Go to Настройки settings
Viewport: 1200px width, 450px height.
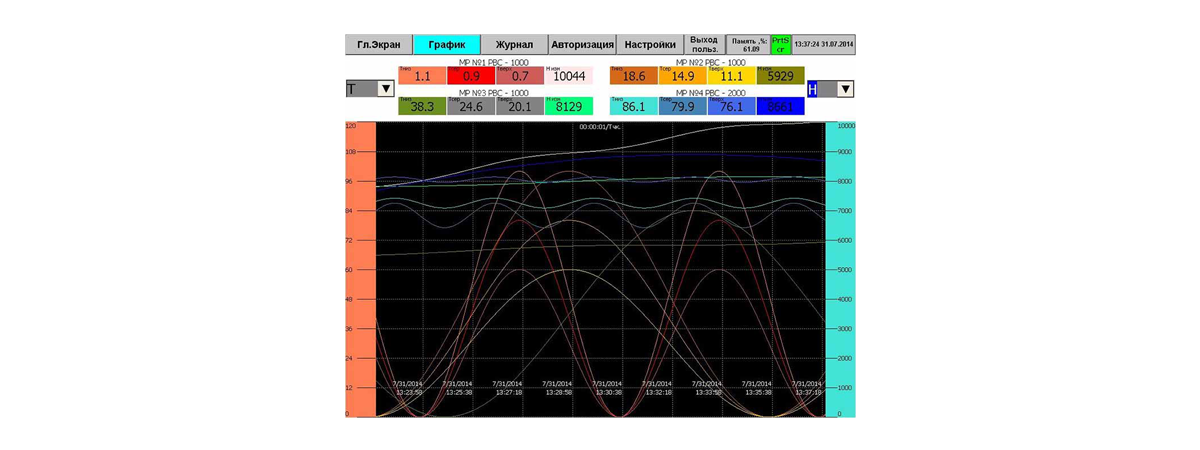(650, 45)
